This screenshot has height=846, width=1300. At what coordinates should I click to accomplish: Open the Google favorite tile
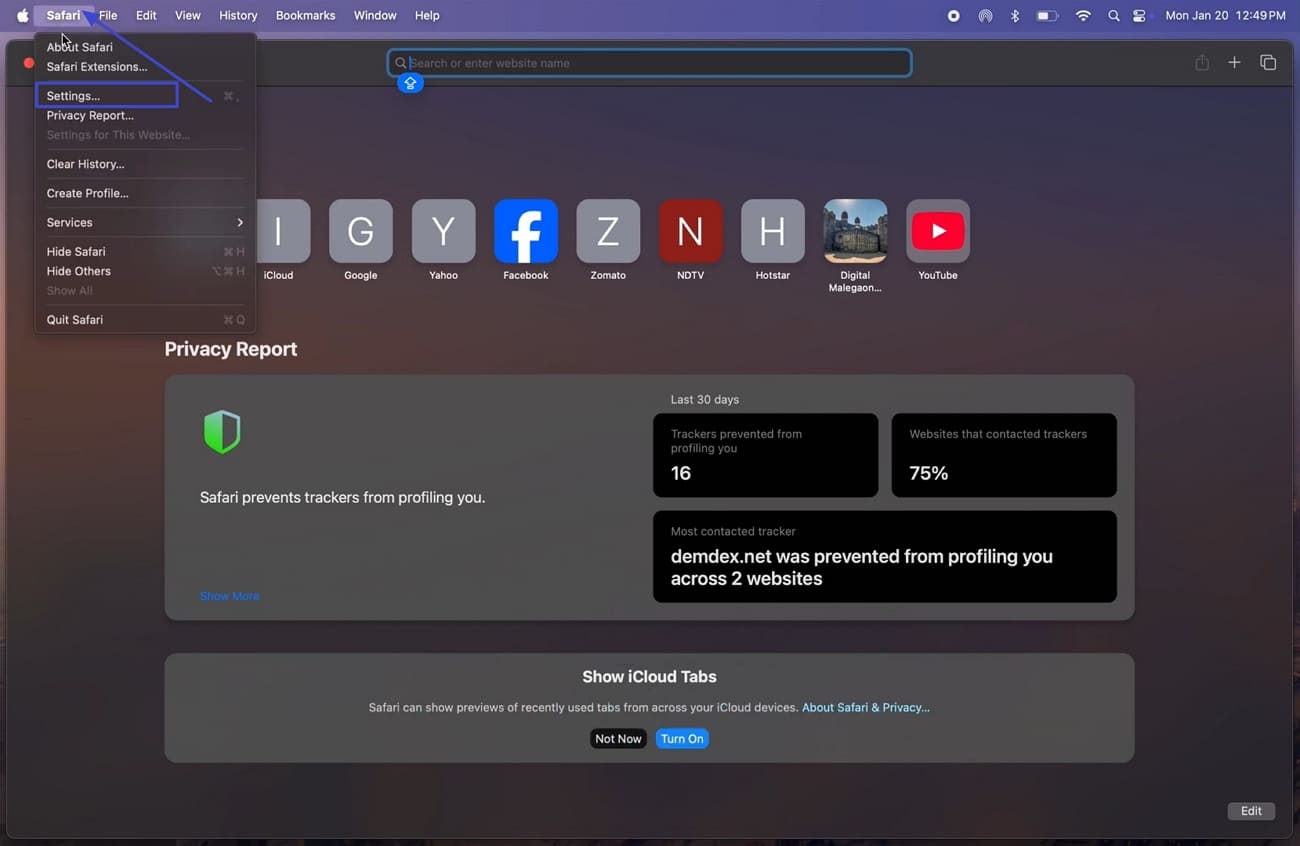point(360,231)
